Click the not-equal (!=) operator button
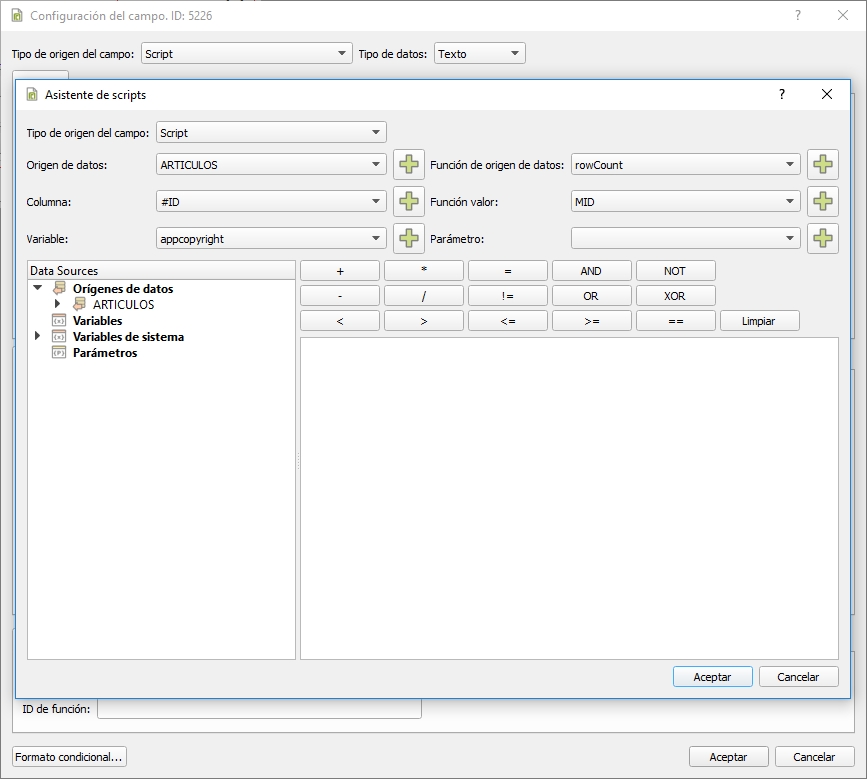Image resolution: width=867 pixels, height=779 pixels. [x=507, y=296]
